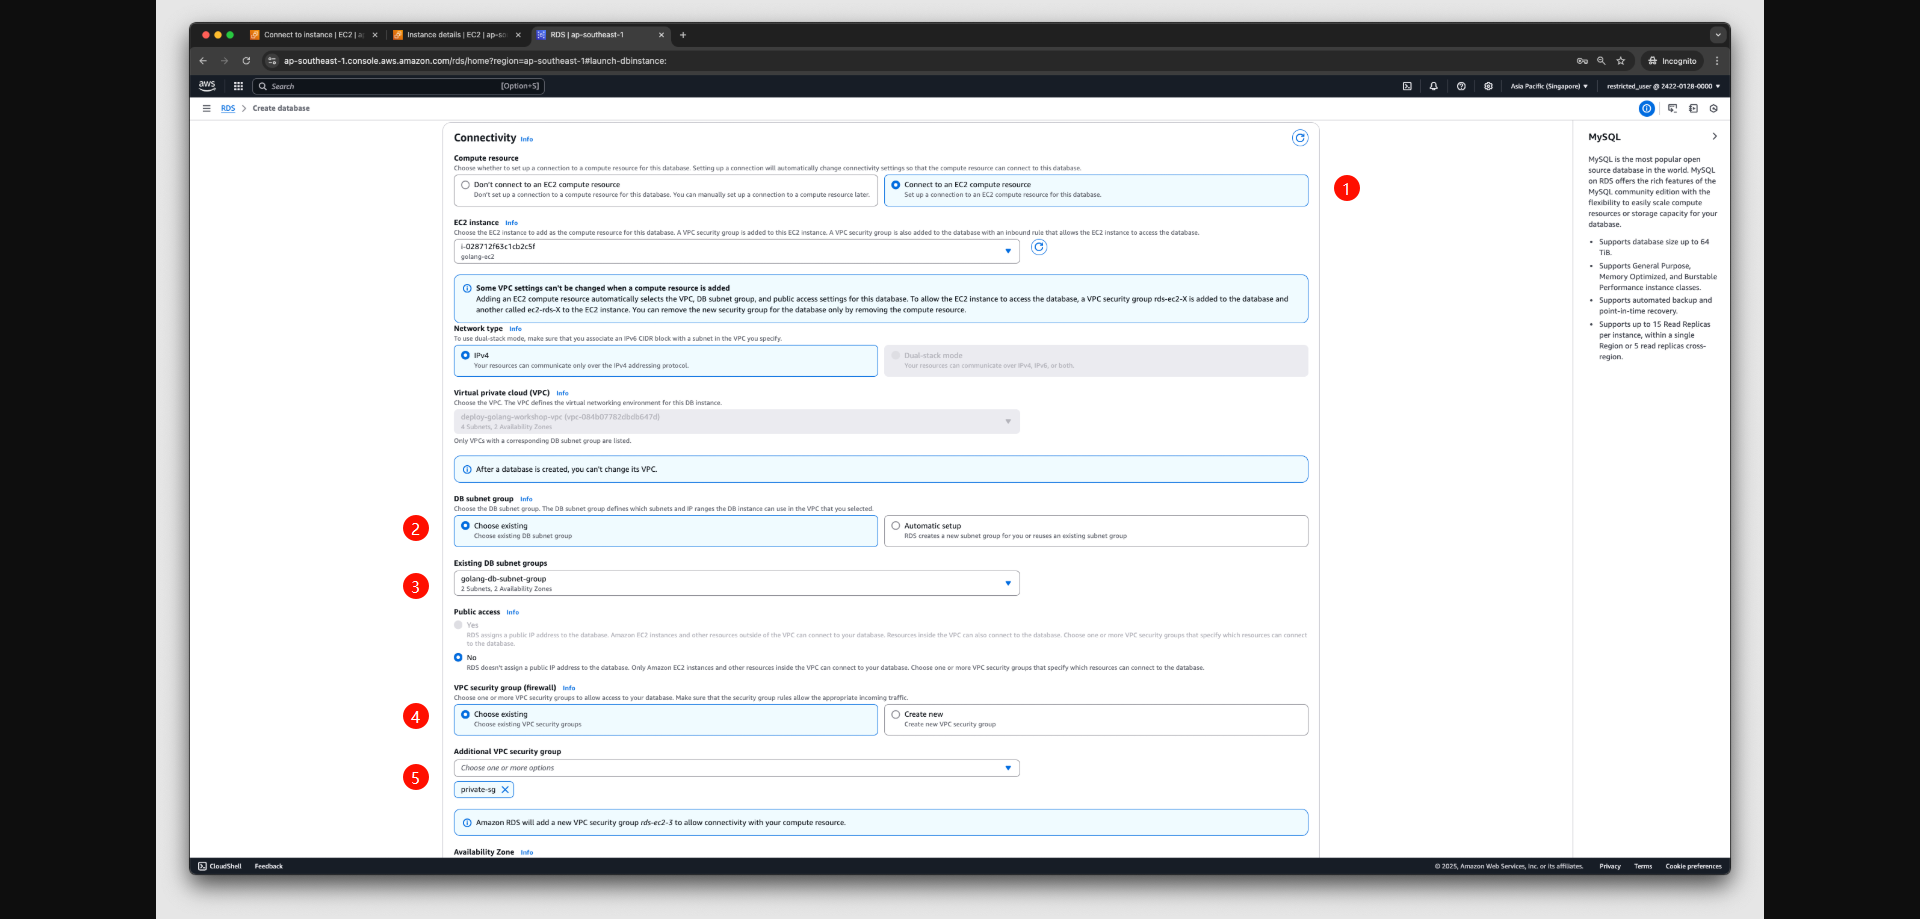Open the Existing DB subnet groups dropdown
The image size is (1920, 919).
point(737,583)
